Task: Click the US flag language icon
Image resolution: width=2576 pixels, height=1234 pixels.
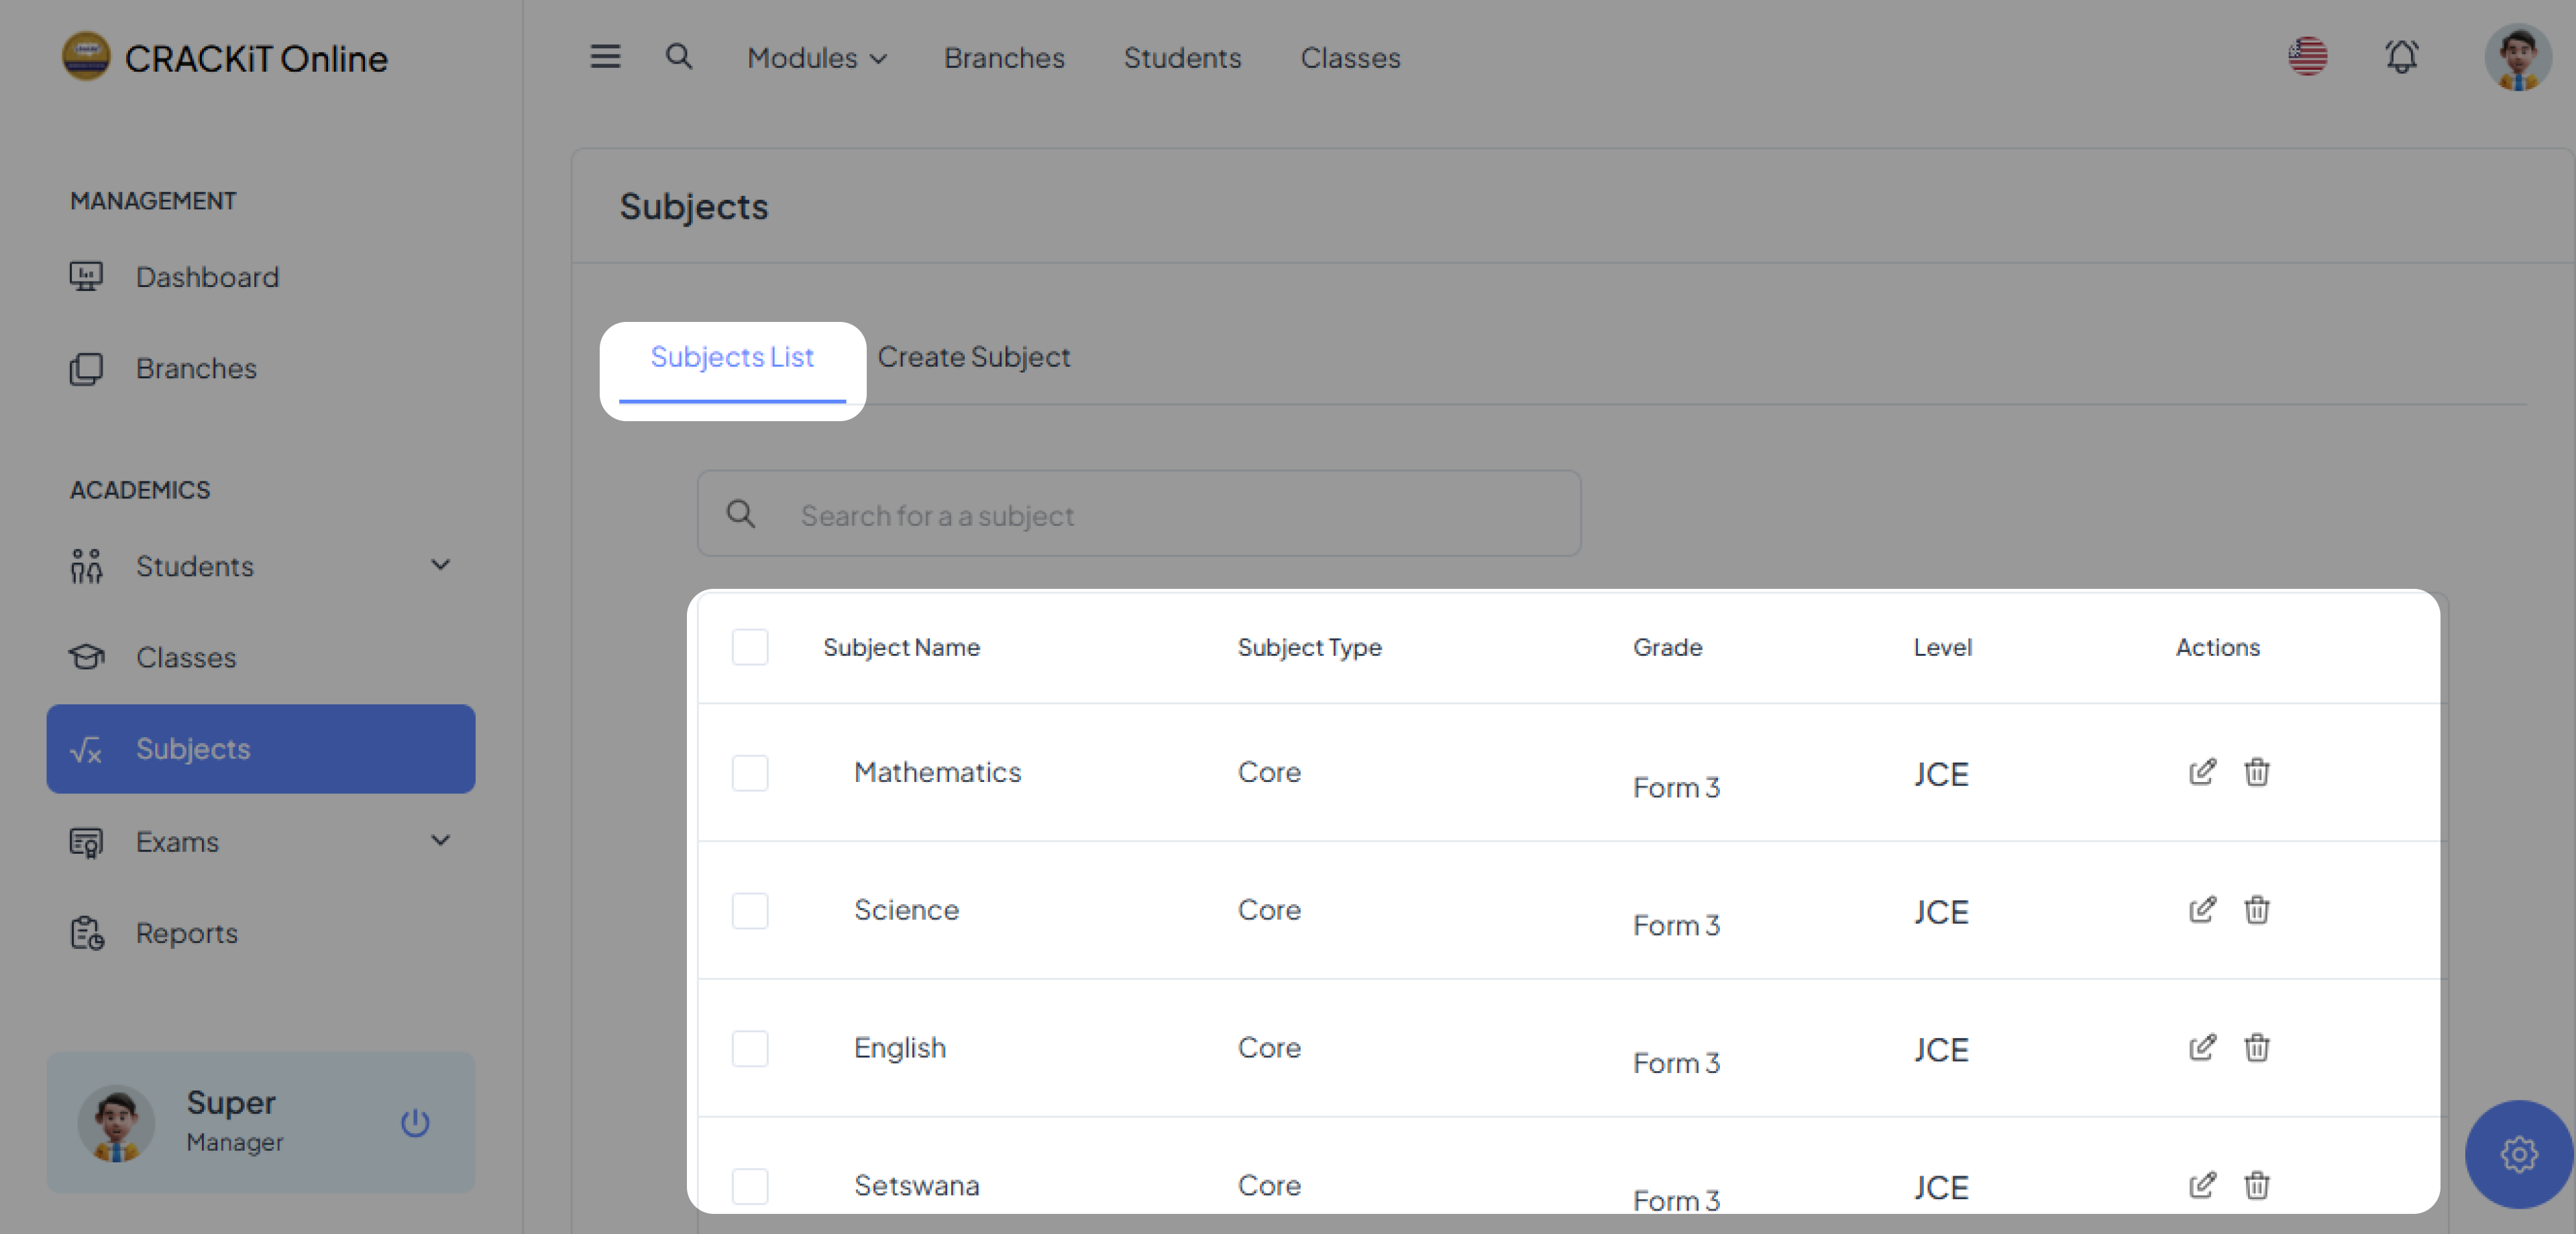Action: tap(2307, 57)
